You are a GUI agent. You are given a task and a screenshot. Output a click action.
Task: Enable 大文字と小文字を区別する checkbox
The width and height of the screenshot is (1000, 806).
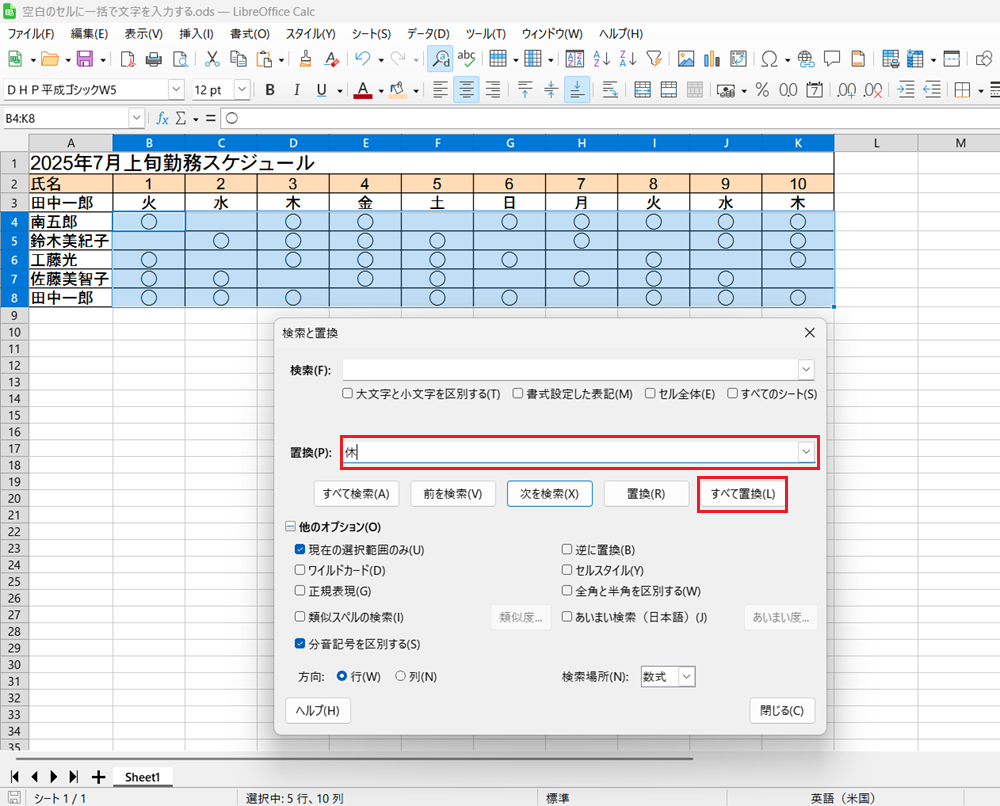(x=348, y=393)
